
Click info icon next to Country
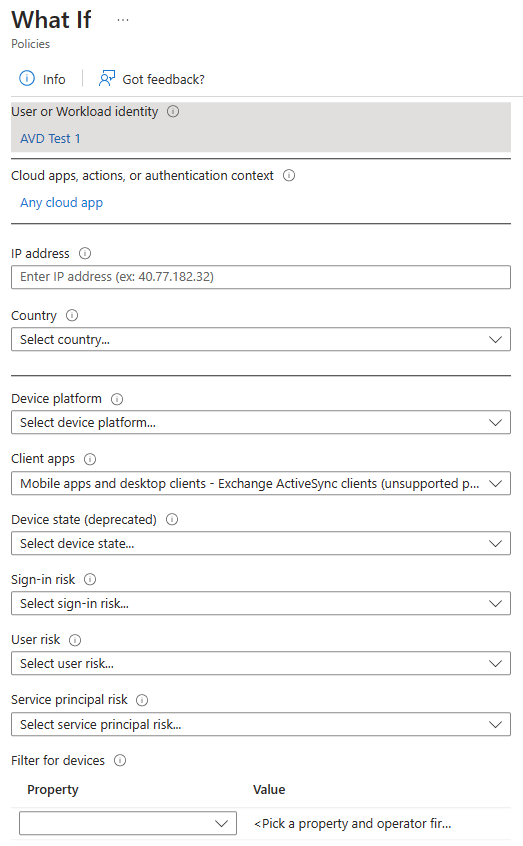click(x=72, y=315)
